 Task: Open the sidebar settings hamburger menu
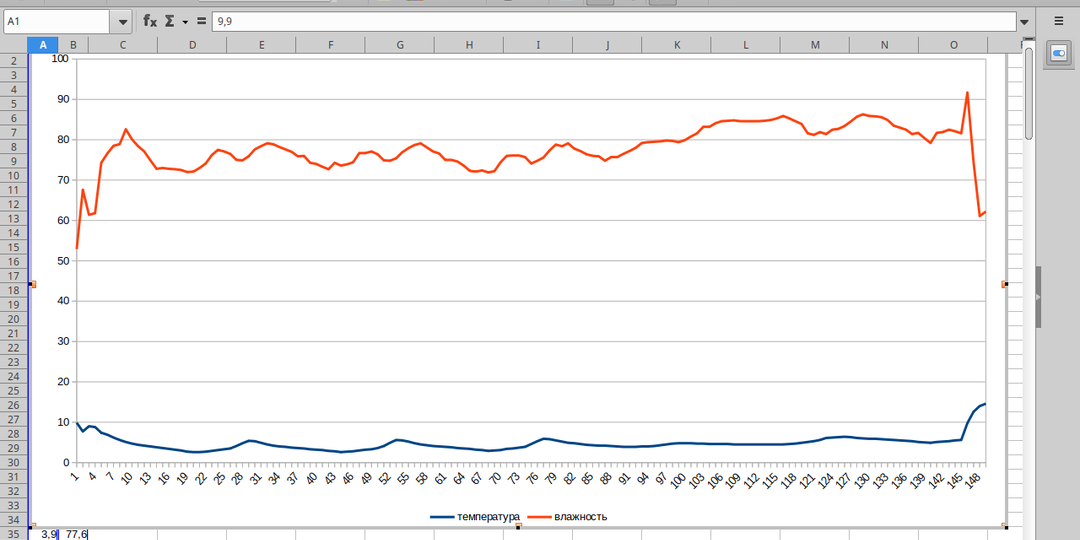click(x=1059, y=21)
